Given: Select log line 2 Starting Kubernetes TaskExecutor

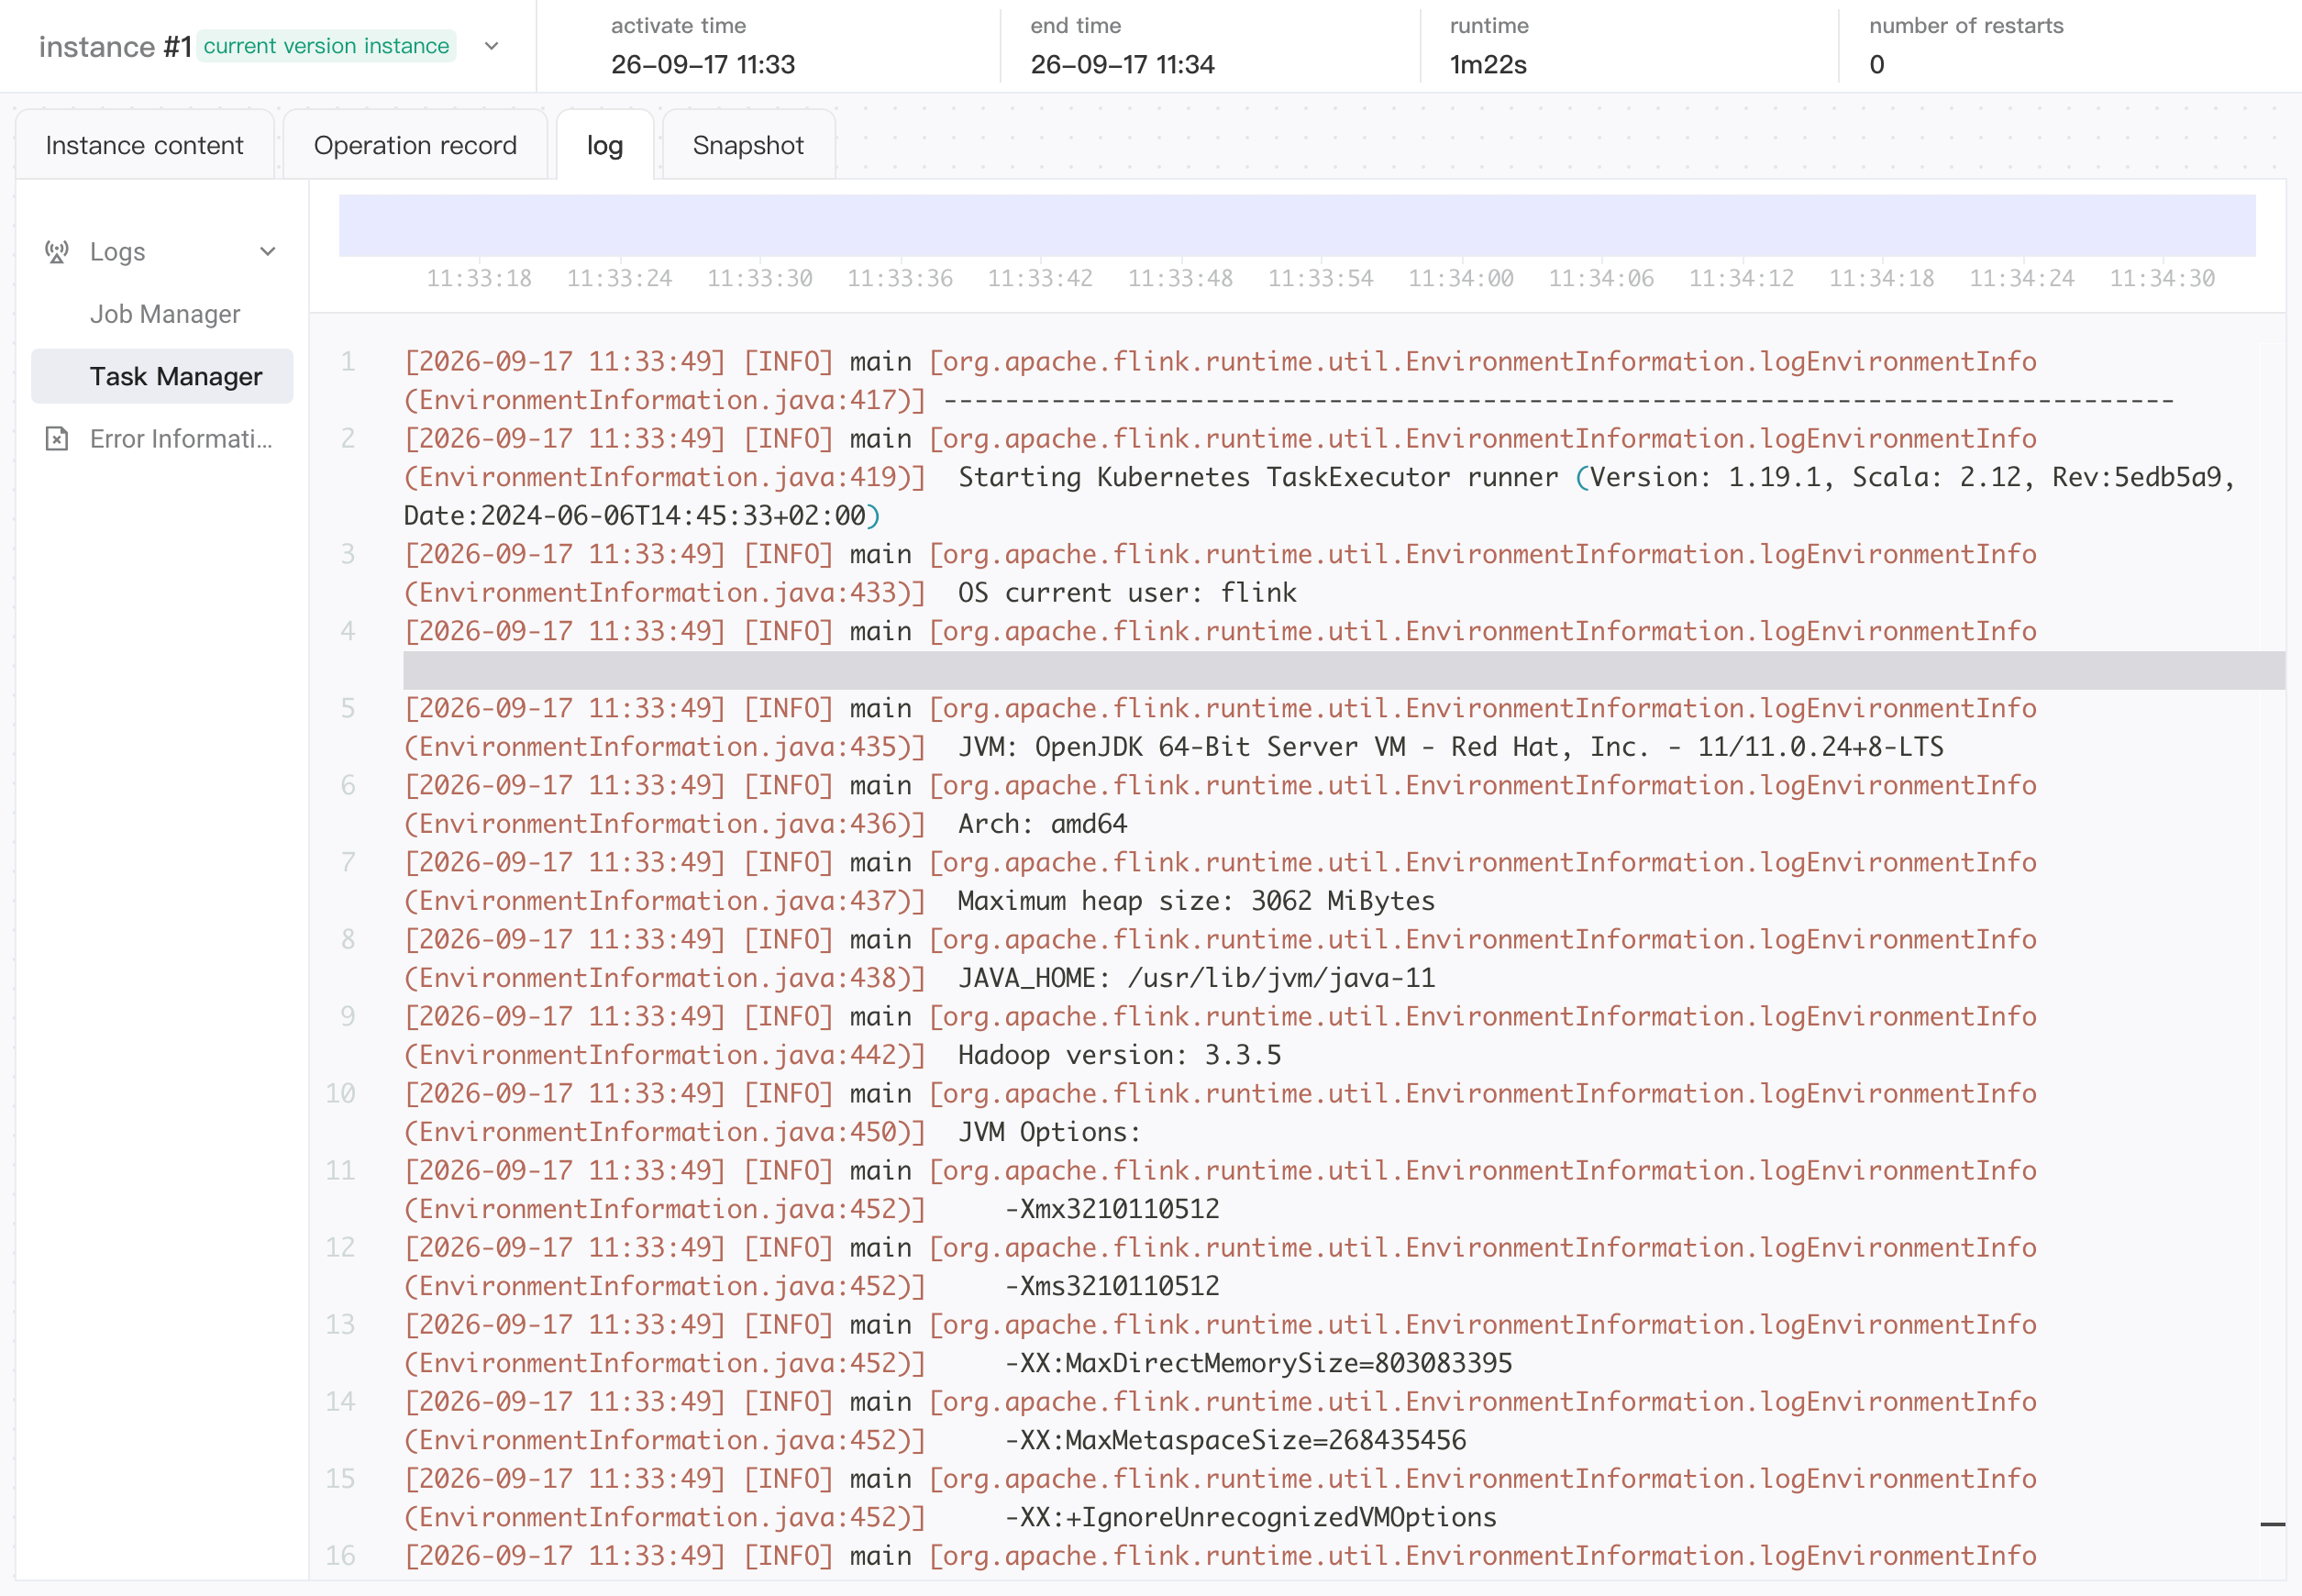Looking at the screenshot, I should [1319, 477].
